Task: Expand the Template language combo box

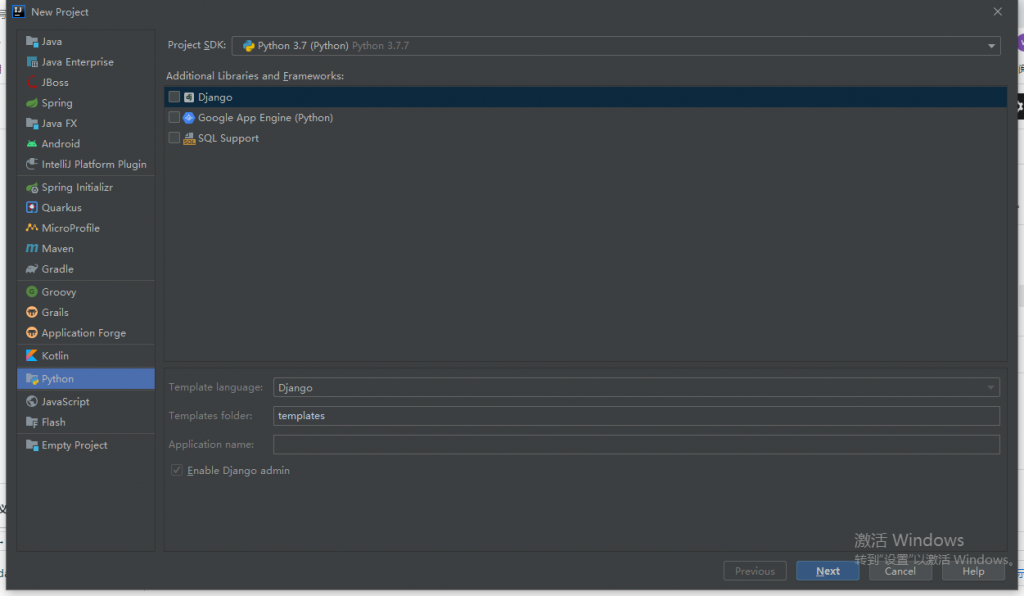Action: [x=636, y=388]
